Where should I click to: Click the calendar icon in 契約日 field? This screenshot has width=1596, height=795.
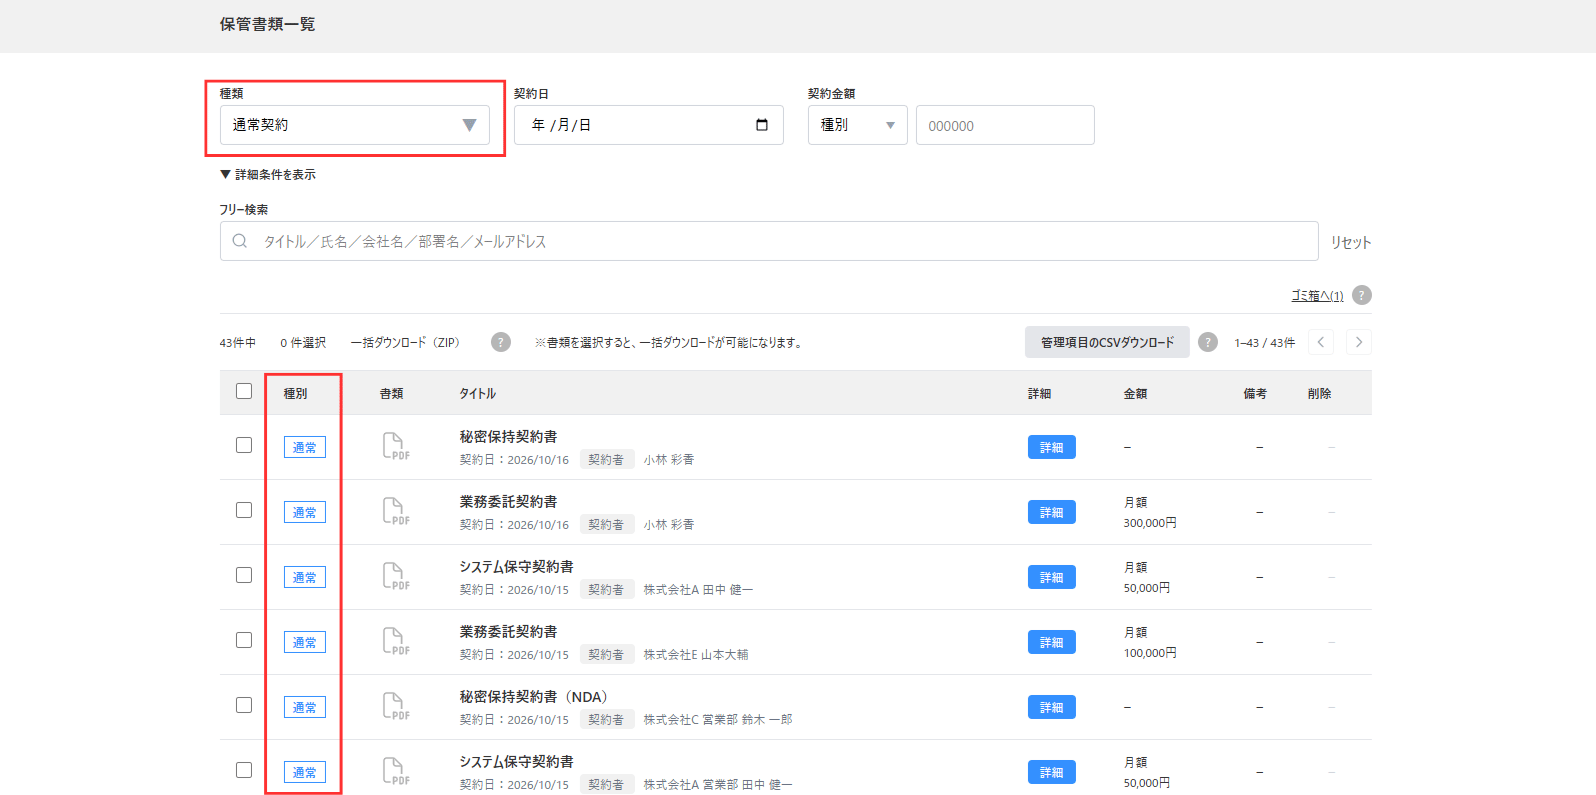tap(762, 125)
